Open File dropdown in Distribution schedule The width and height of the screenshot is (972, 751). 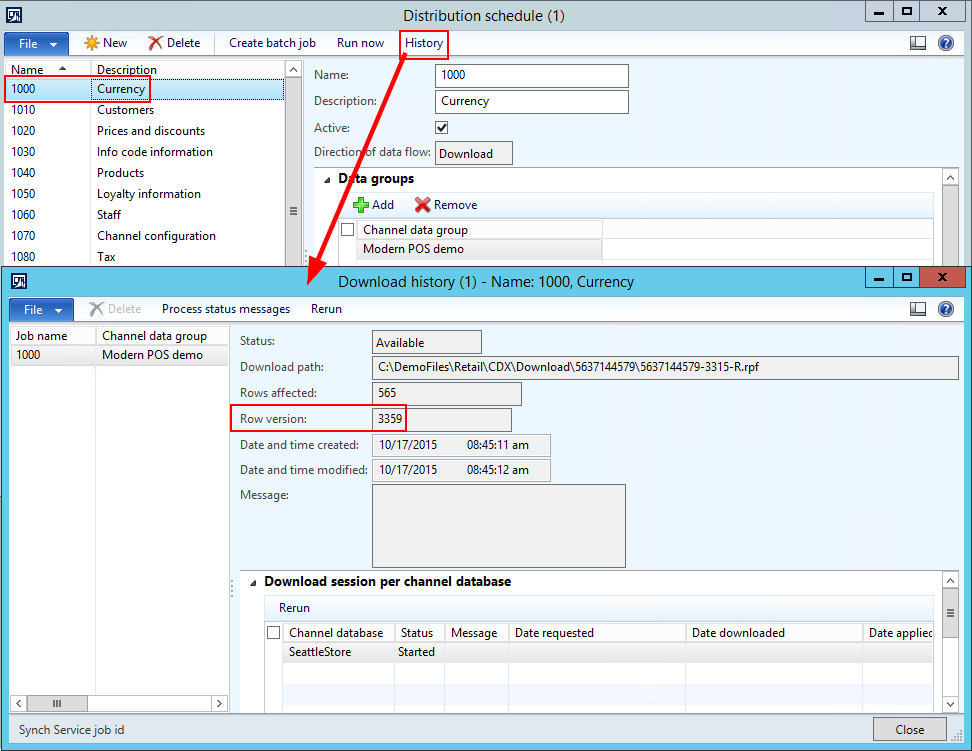point(37,44)
